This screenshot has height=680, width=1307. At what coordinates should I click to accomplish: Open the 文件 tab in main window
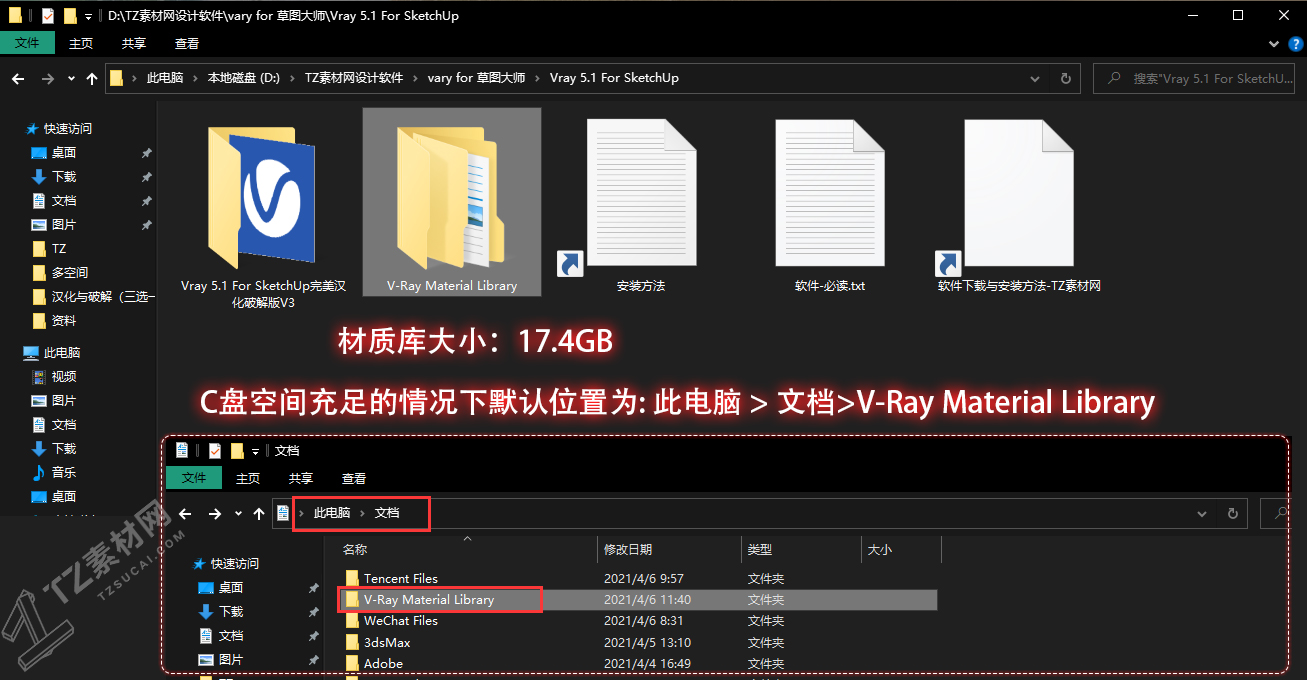pos(28,44)
